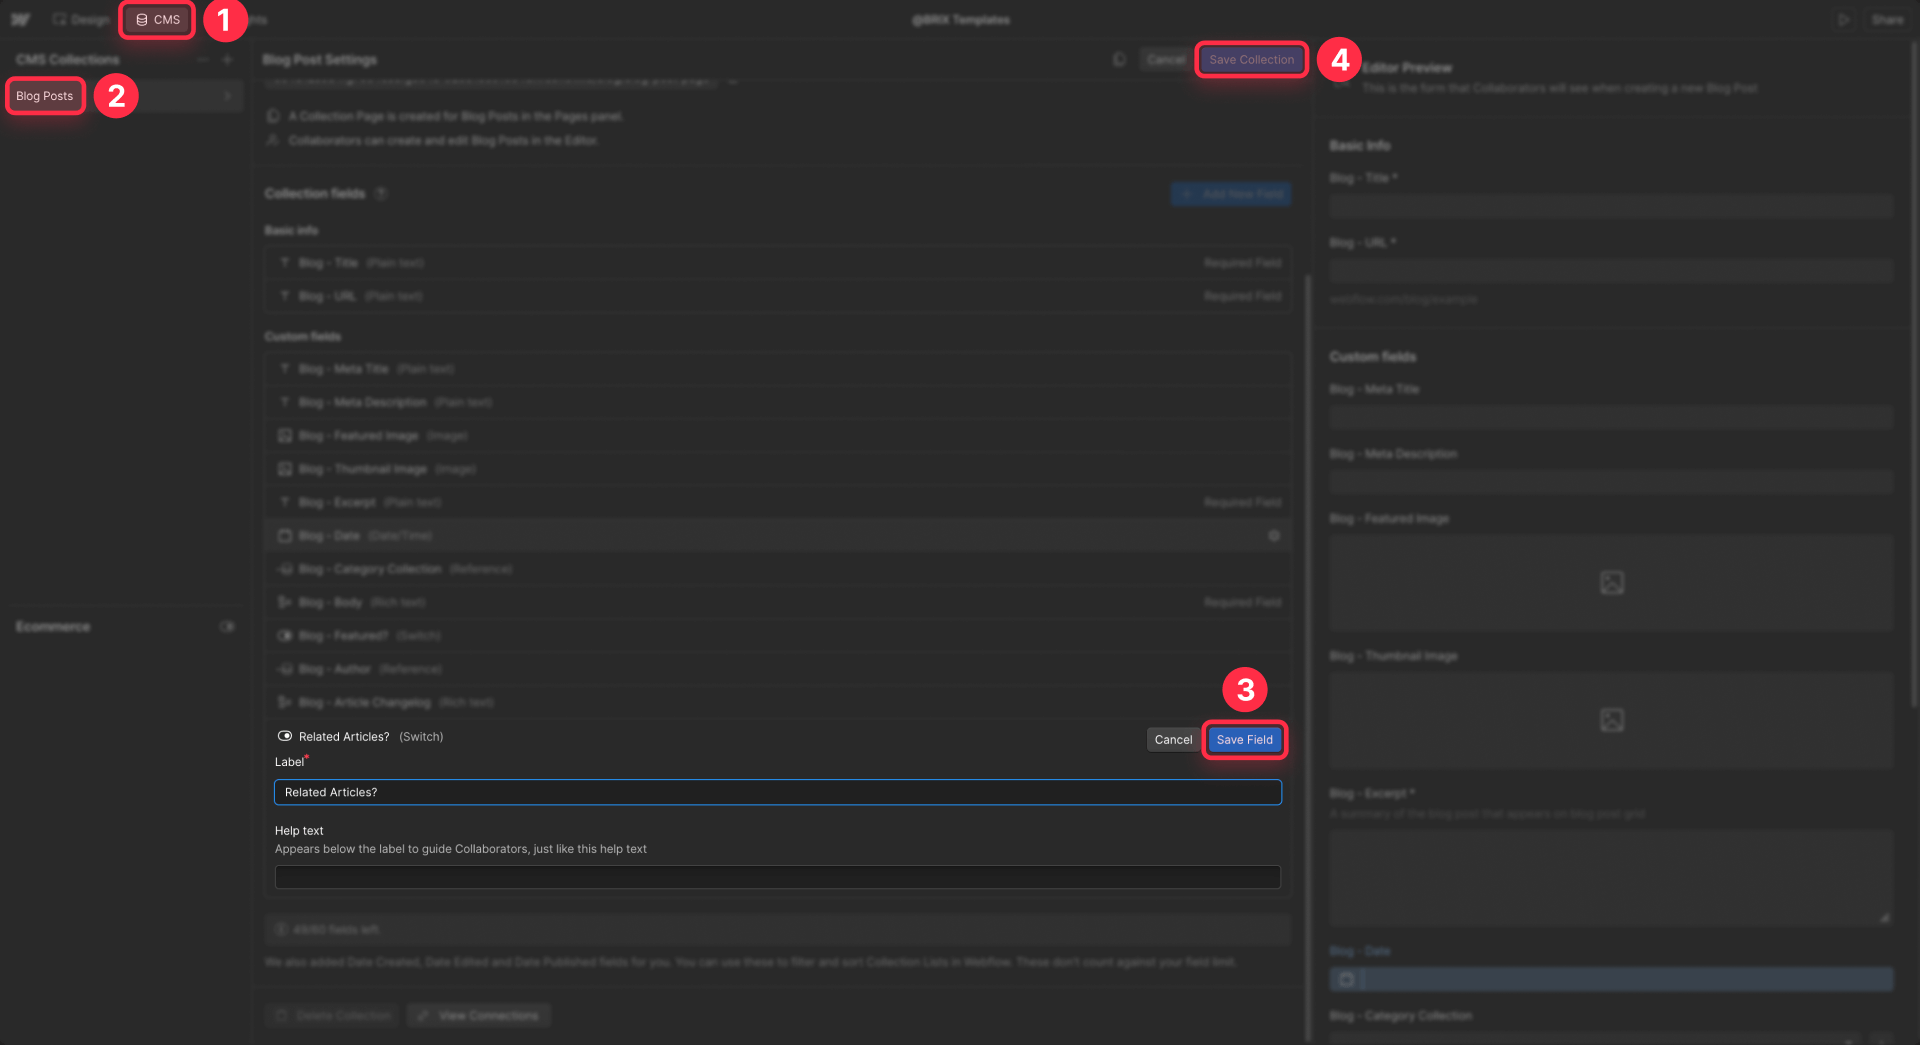Click the Webflow logo in the top bar

[x=20, y=19]
